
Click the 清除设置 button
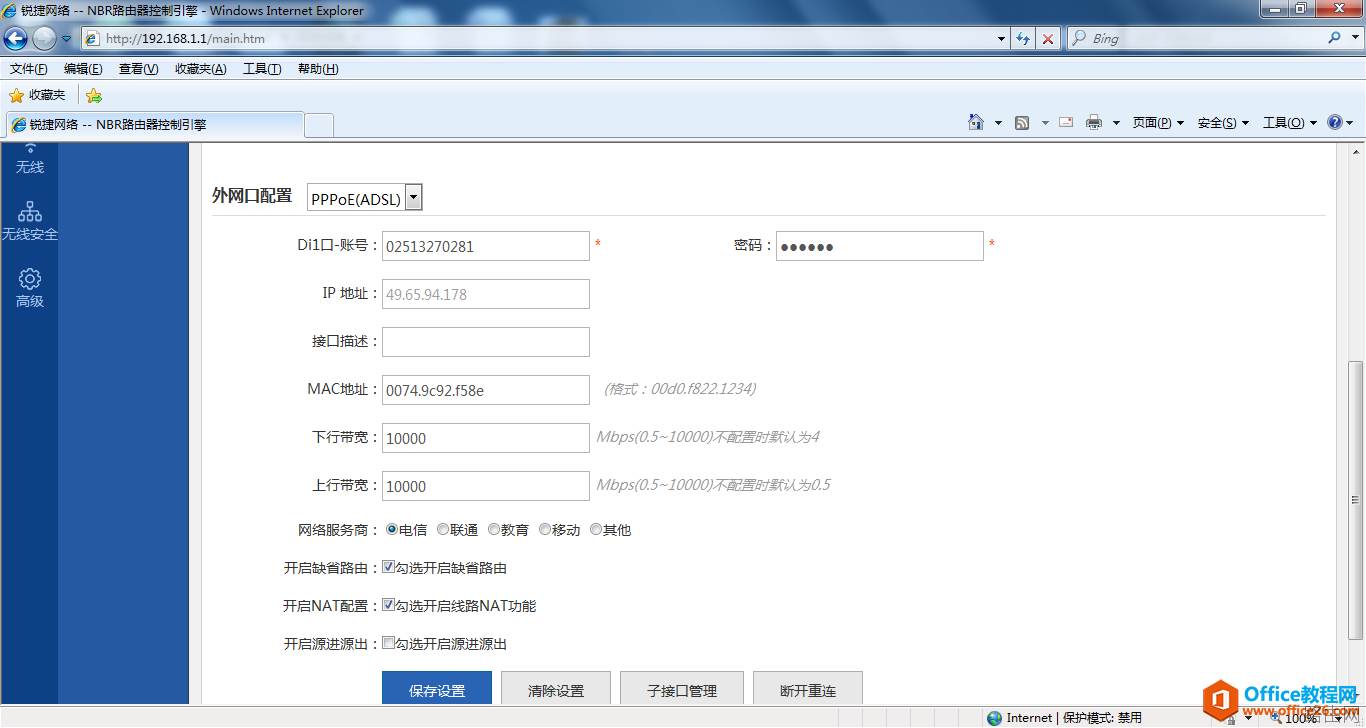pyautogui.click(x=556, y=689)
